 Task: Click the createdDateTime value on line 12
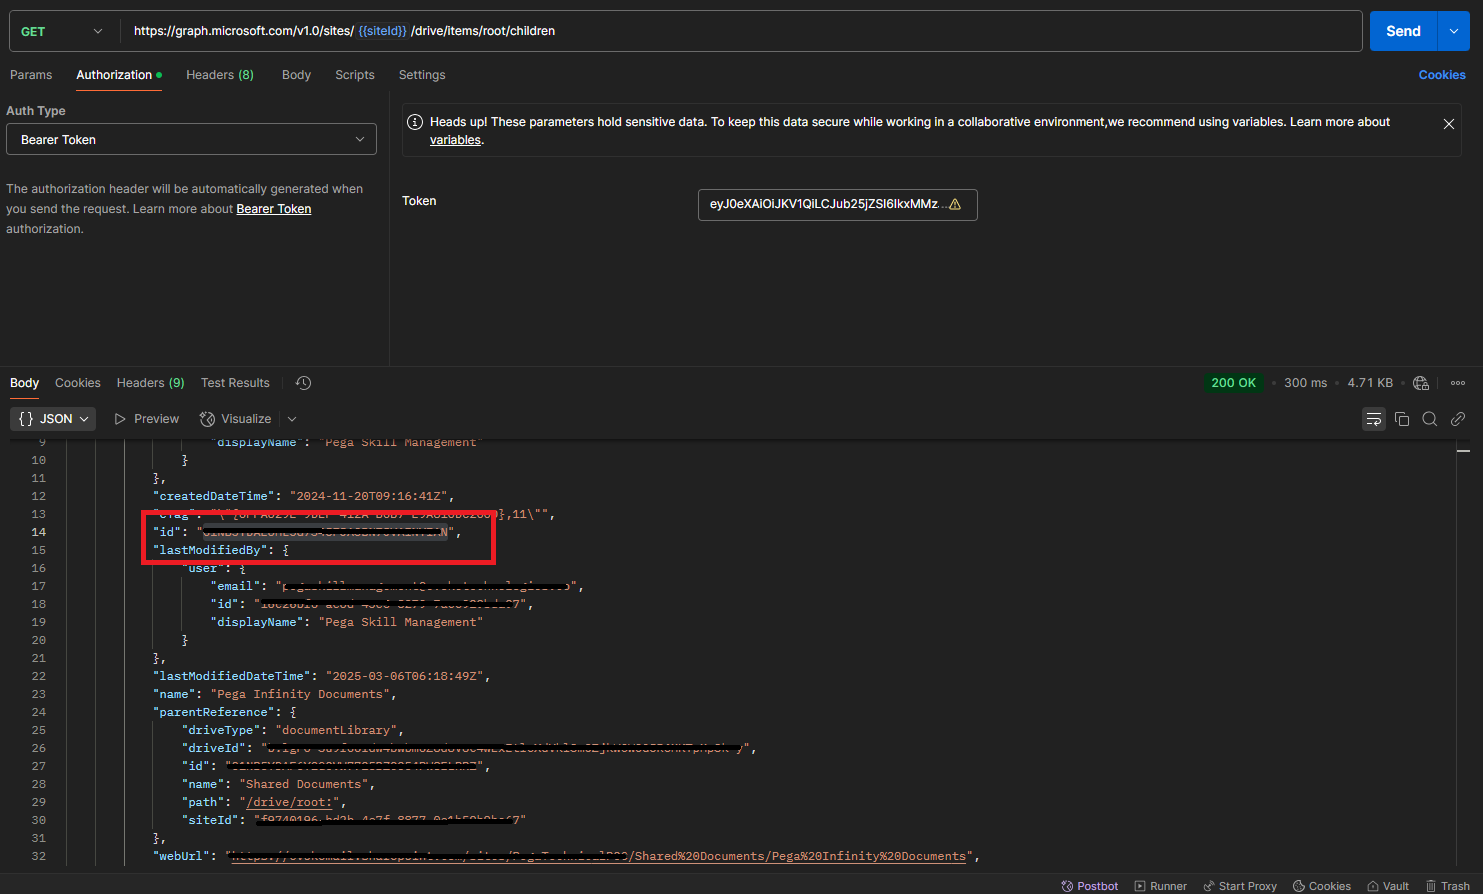click(371, 496)
